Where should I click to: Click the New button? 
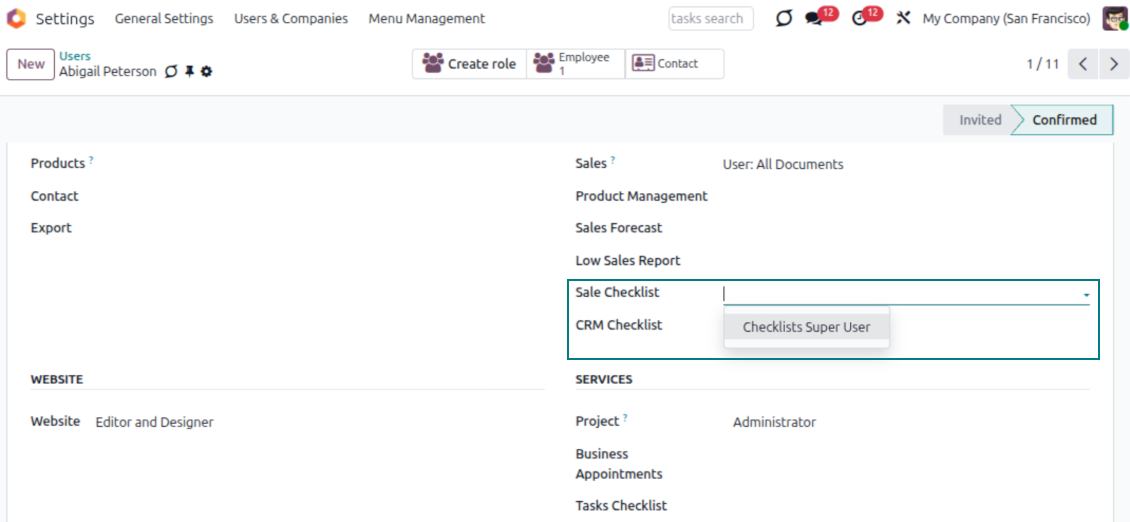tap(31, 64)
